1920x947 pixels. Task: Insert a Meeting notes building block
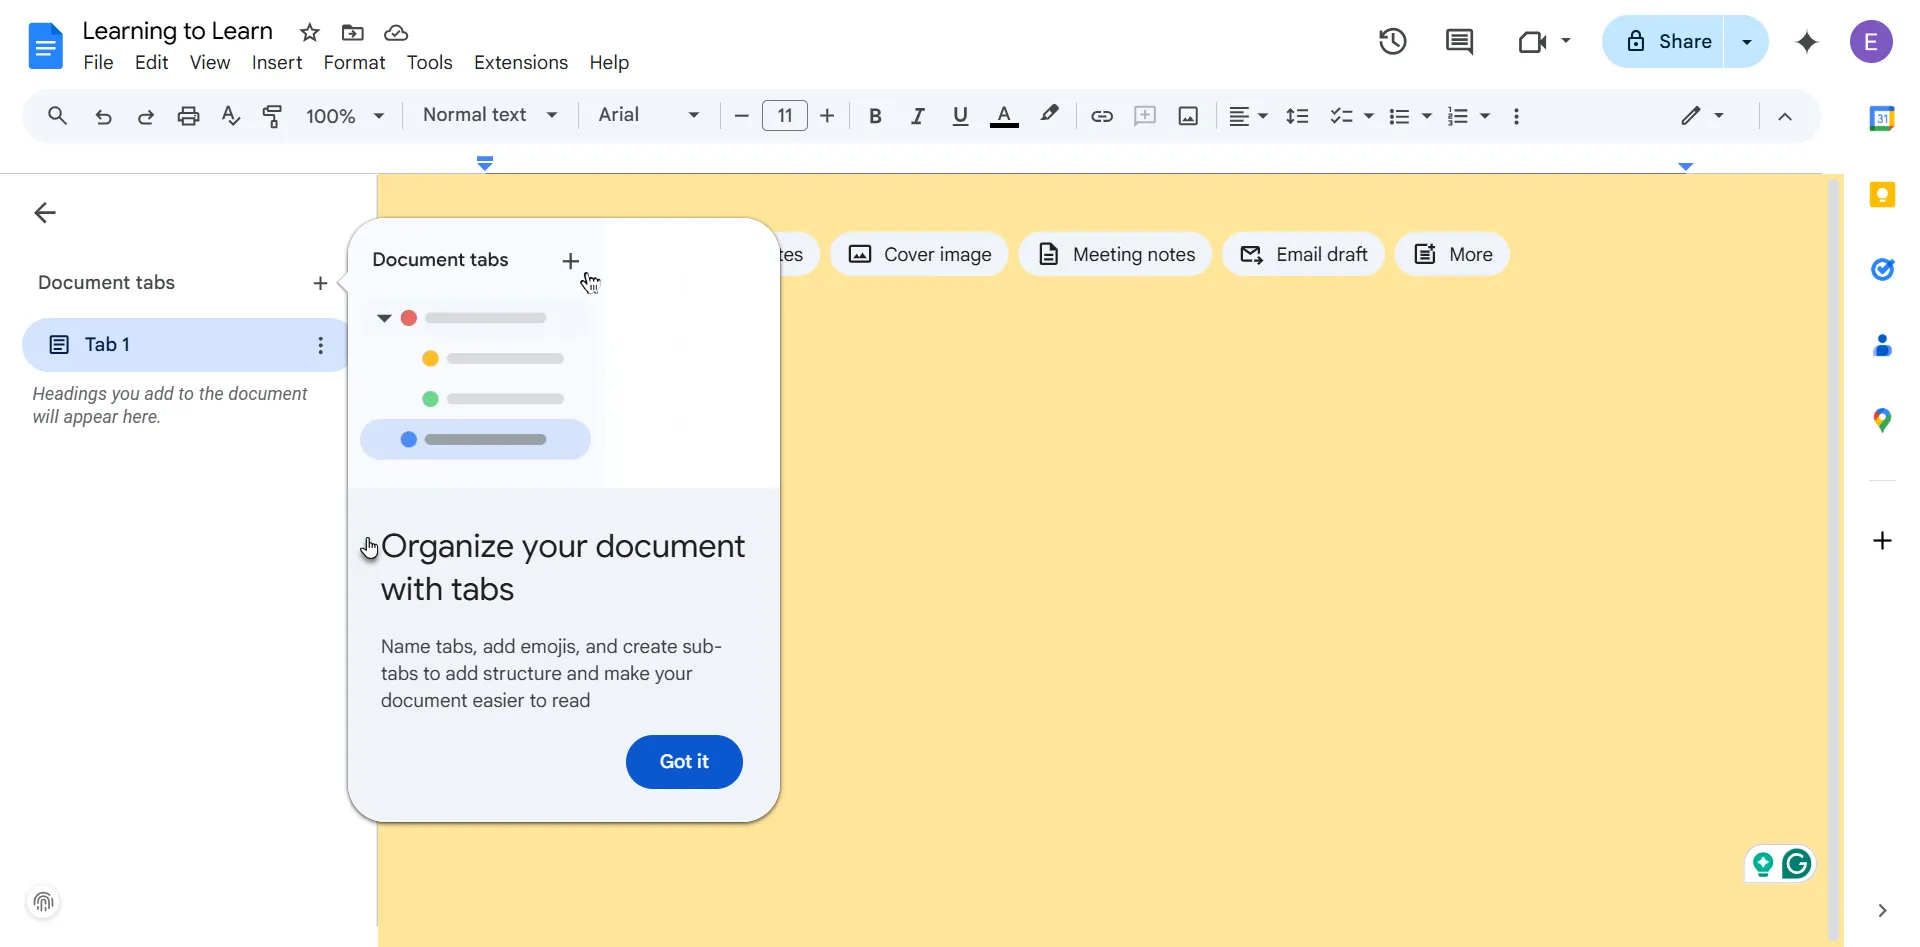click(1115, 254)
